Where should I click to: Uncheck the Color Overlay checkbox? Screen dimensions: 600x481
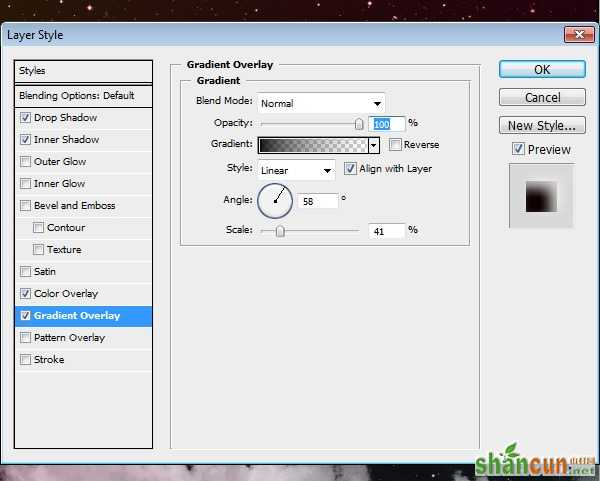click(x=25, y=293)
